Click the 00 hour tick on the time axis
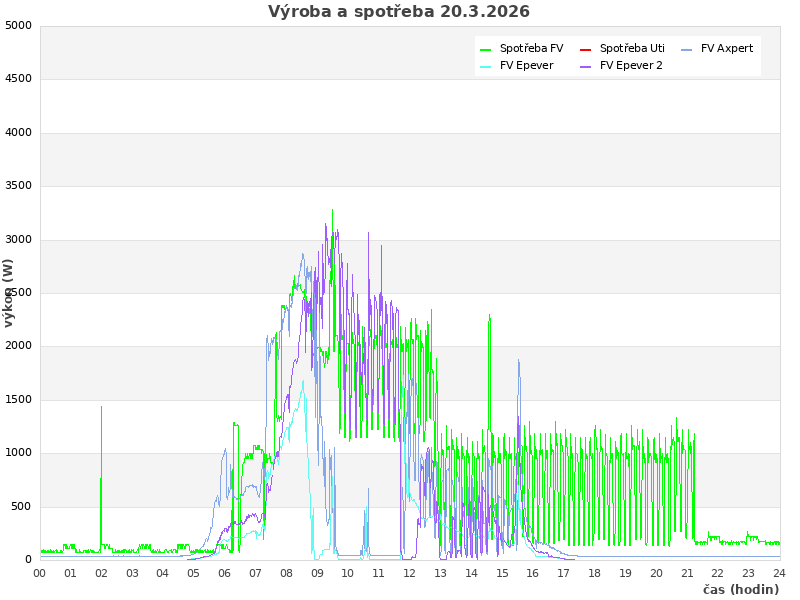 (x=40, y=573)
